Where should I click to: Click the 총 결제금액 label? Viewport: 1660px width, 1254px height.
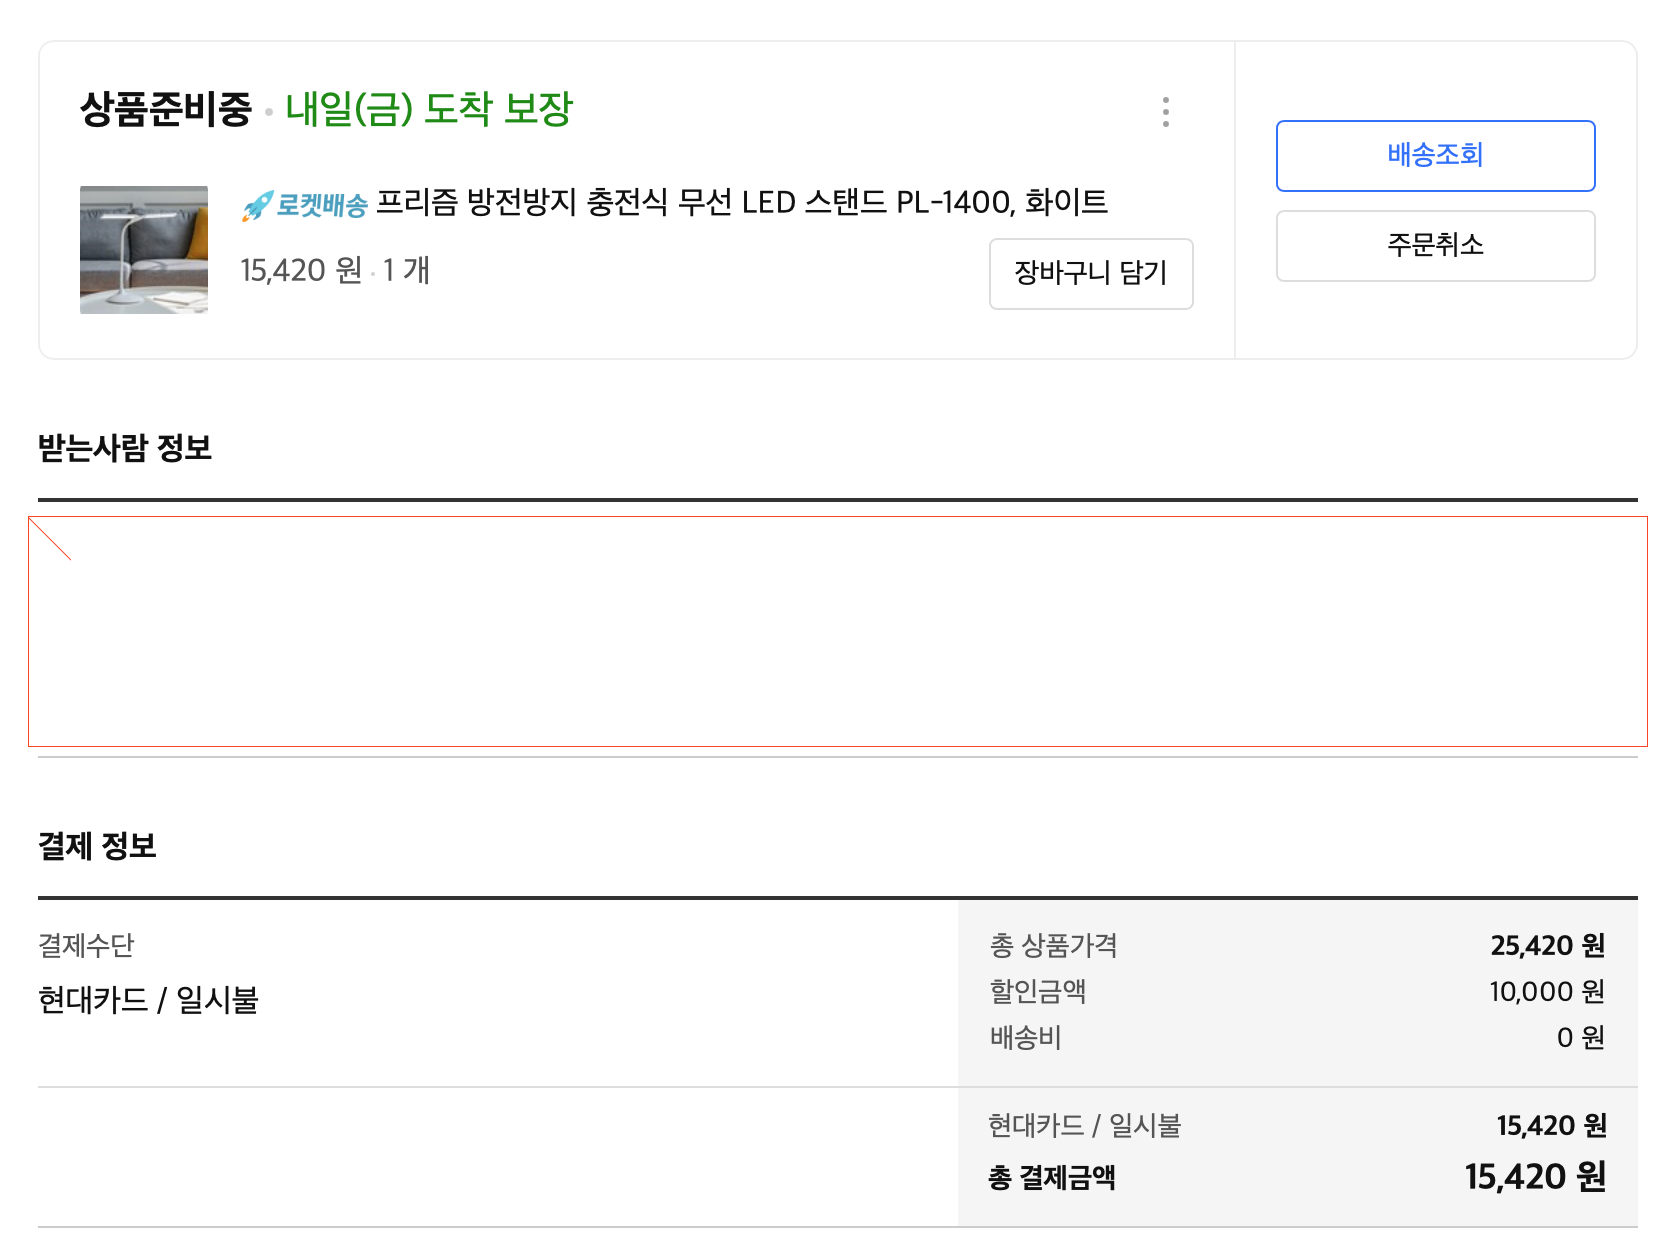coord(1052,1178)
